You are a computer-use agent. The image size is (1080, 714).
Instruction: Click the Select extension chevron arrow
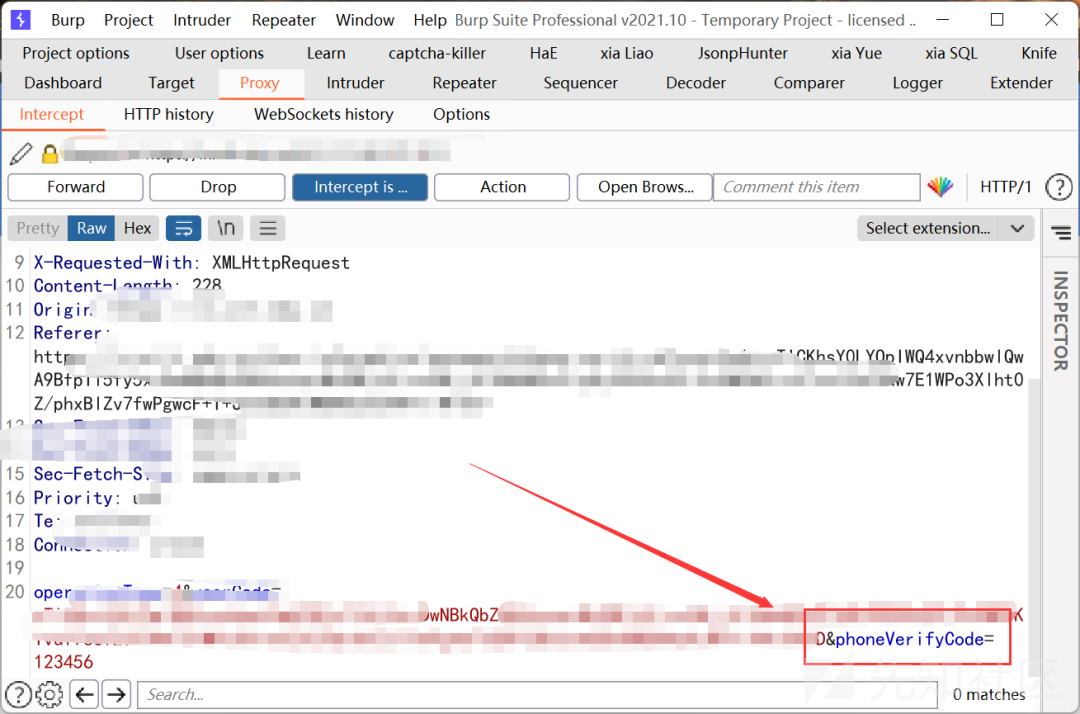click(1017, 228)
